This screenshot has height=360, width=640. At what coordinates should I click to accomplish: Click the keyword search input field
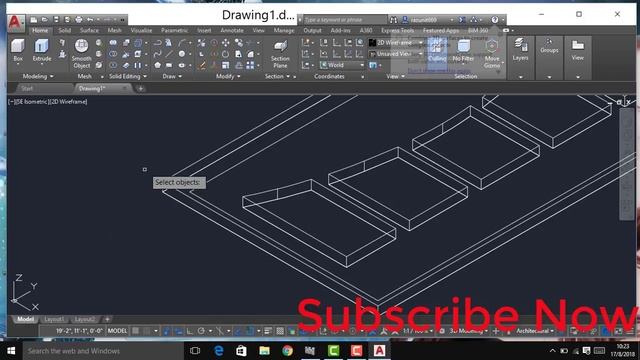click(x=344, y=20)
